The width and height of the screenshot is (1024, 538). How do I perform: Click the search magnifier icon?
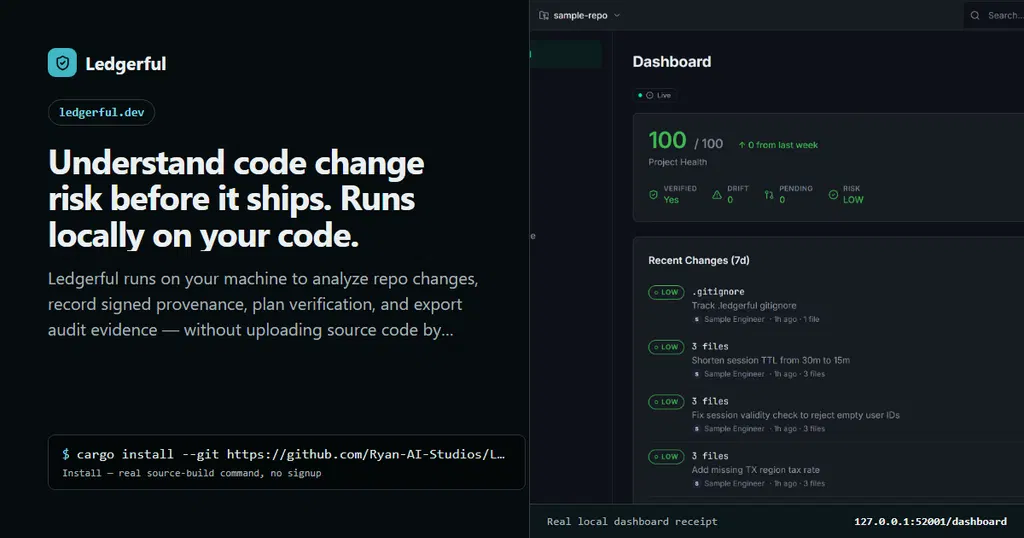[975, 15]
